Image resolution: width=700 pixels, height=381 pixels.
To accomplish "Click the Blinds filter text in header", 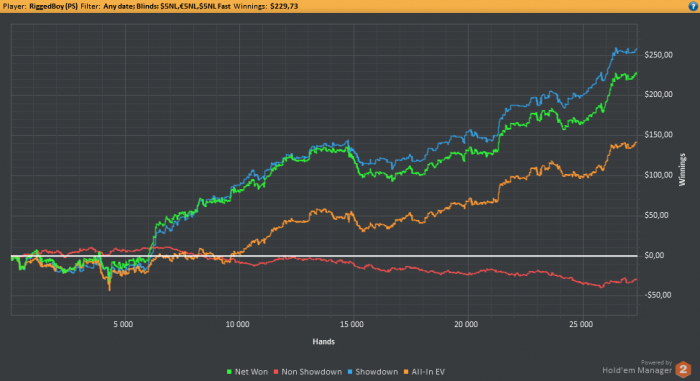I will (x=183, y=6).
